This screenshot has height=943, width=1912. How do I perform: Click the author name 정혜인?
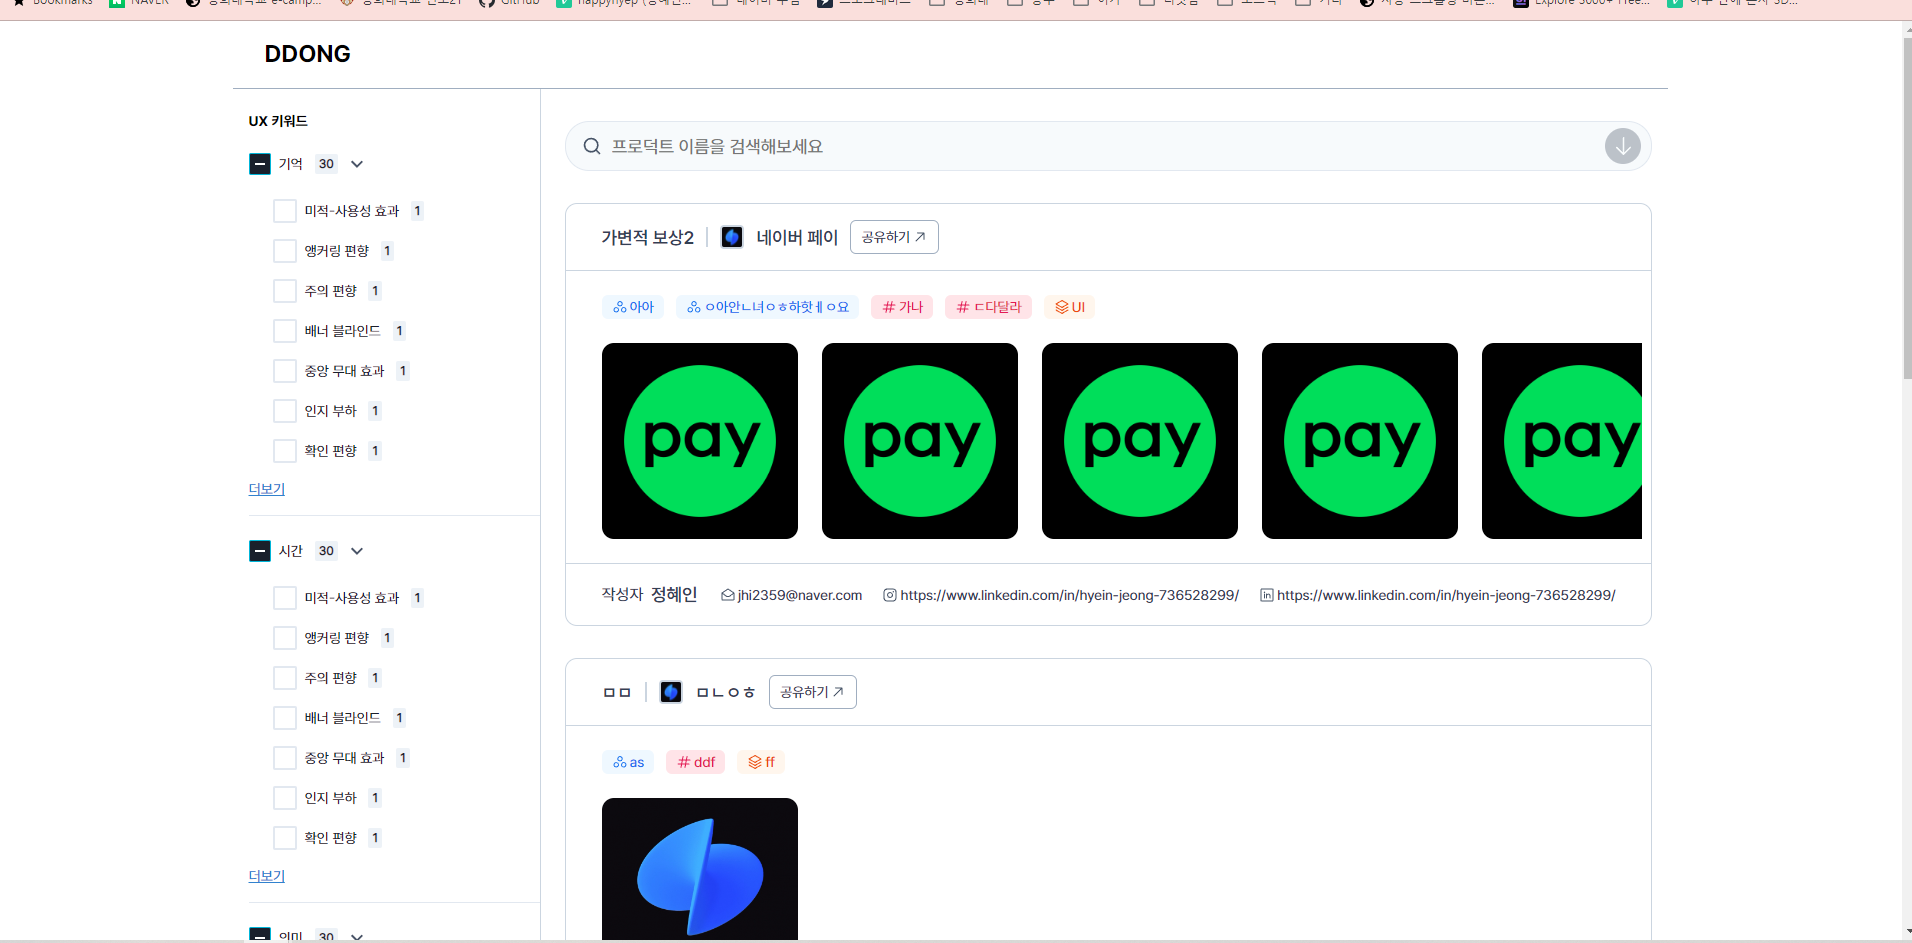[674, 595]
